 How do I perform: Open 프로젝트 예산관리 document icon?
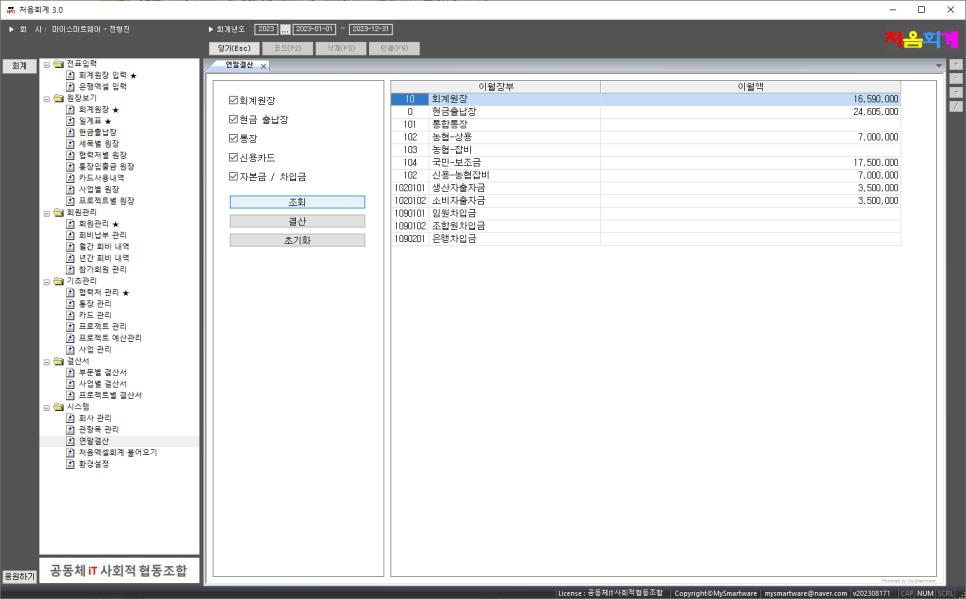[x=70, y=338]
